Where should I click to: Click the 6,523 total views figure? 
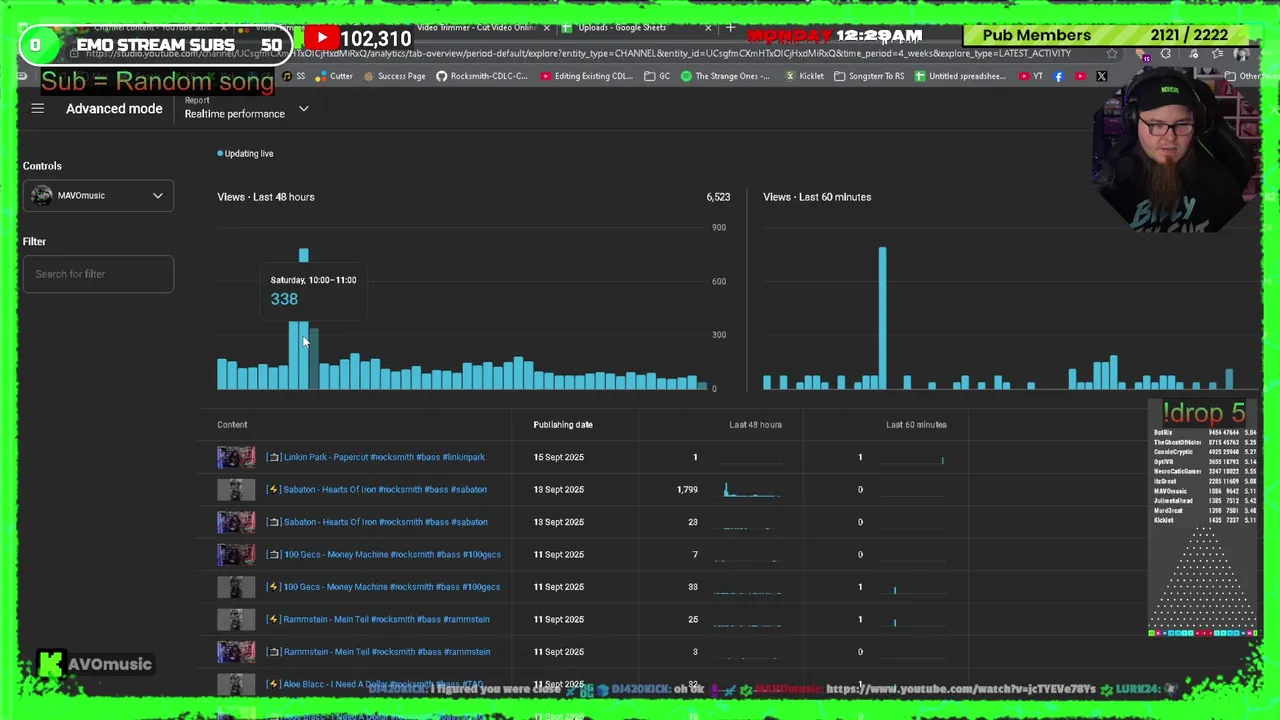click(x=718, y=197)
